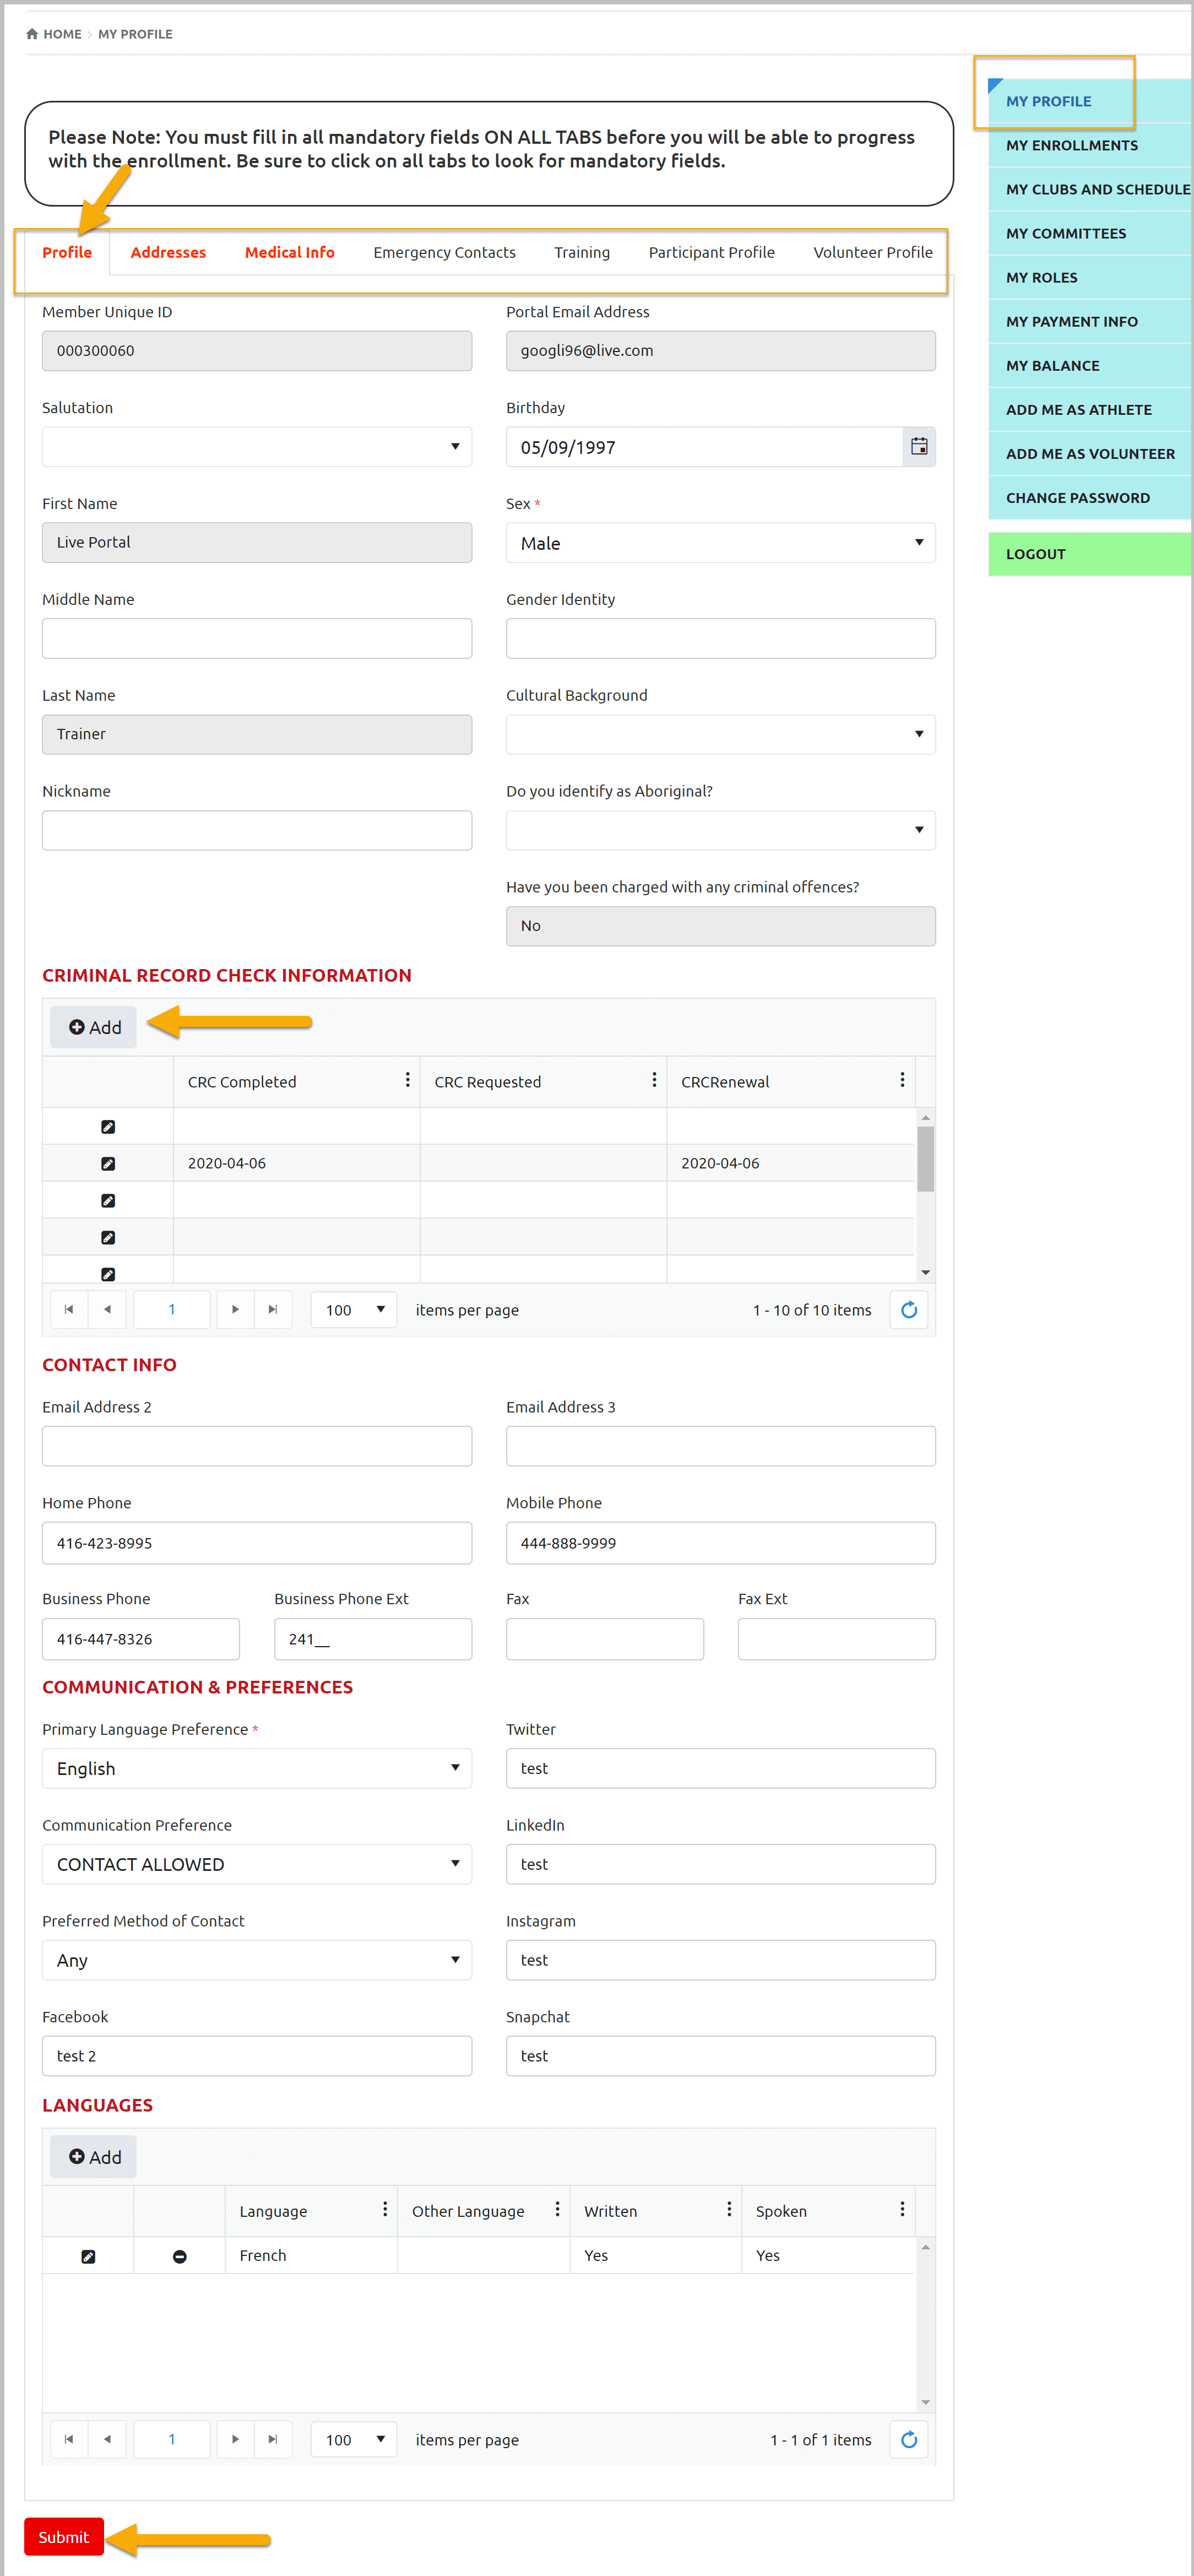Click the Logout link
The width and height of the screenshot is (1194, 2576).
click(x=1090, y=554)
